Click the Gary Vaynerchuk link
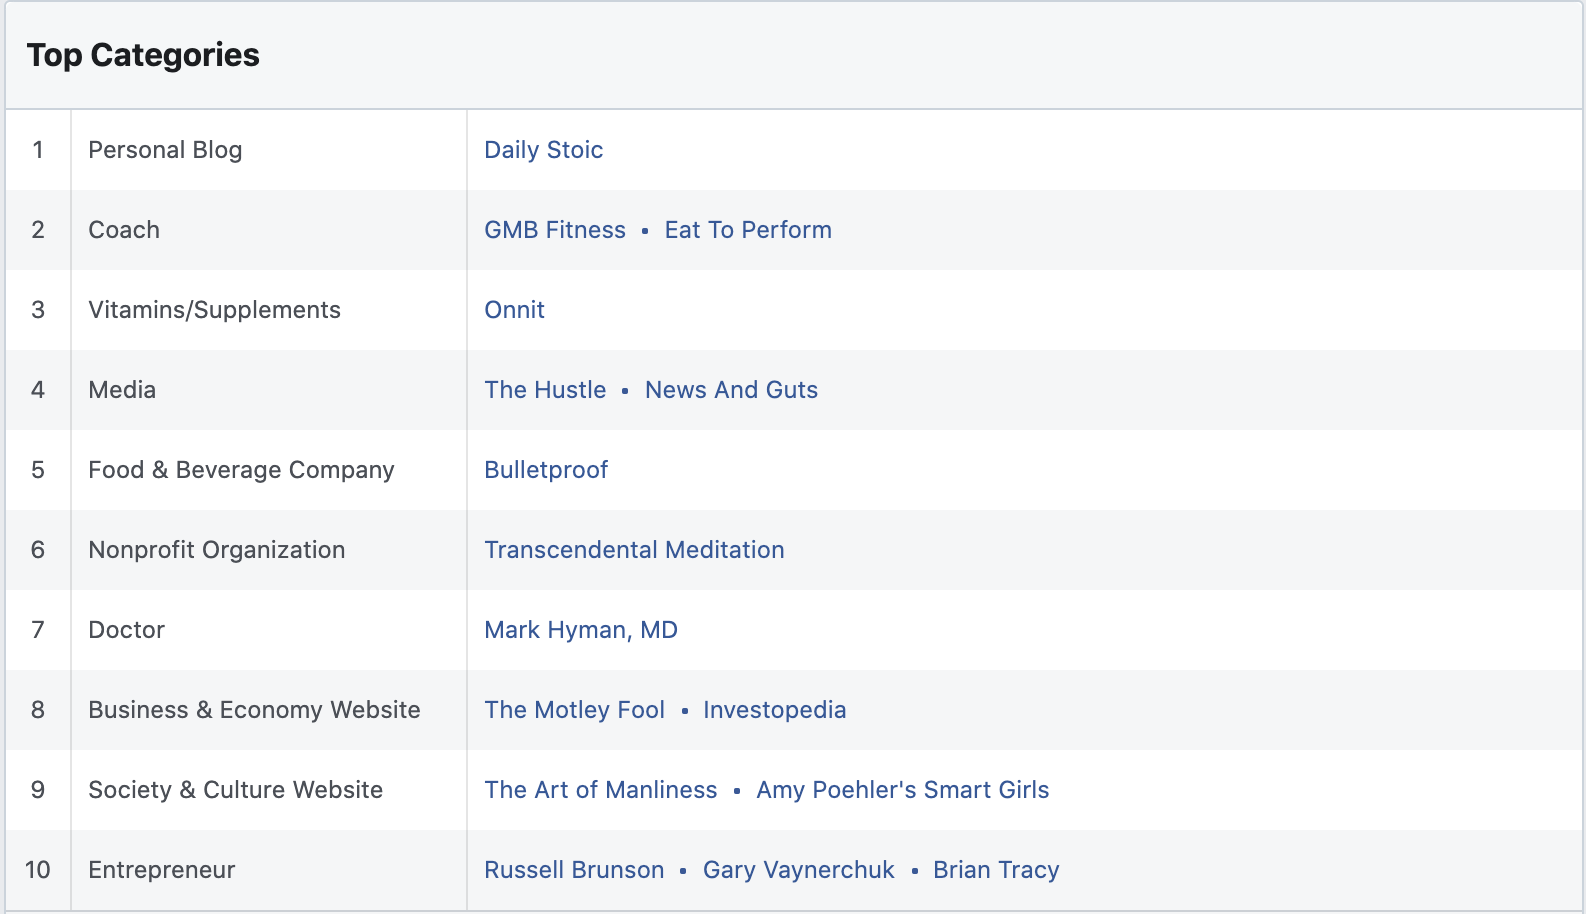Image resolution: width=1586 pixels, height=914 pixels. 798,870
